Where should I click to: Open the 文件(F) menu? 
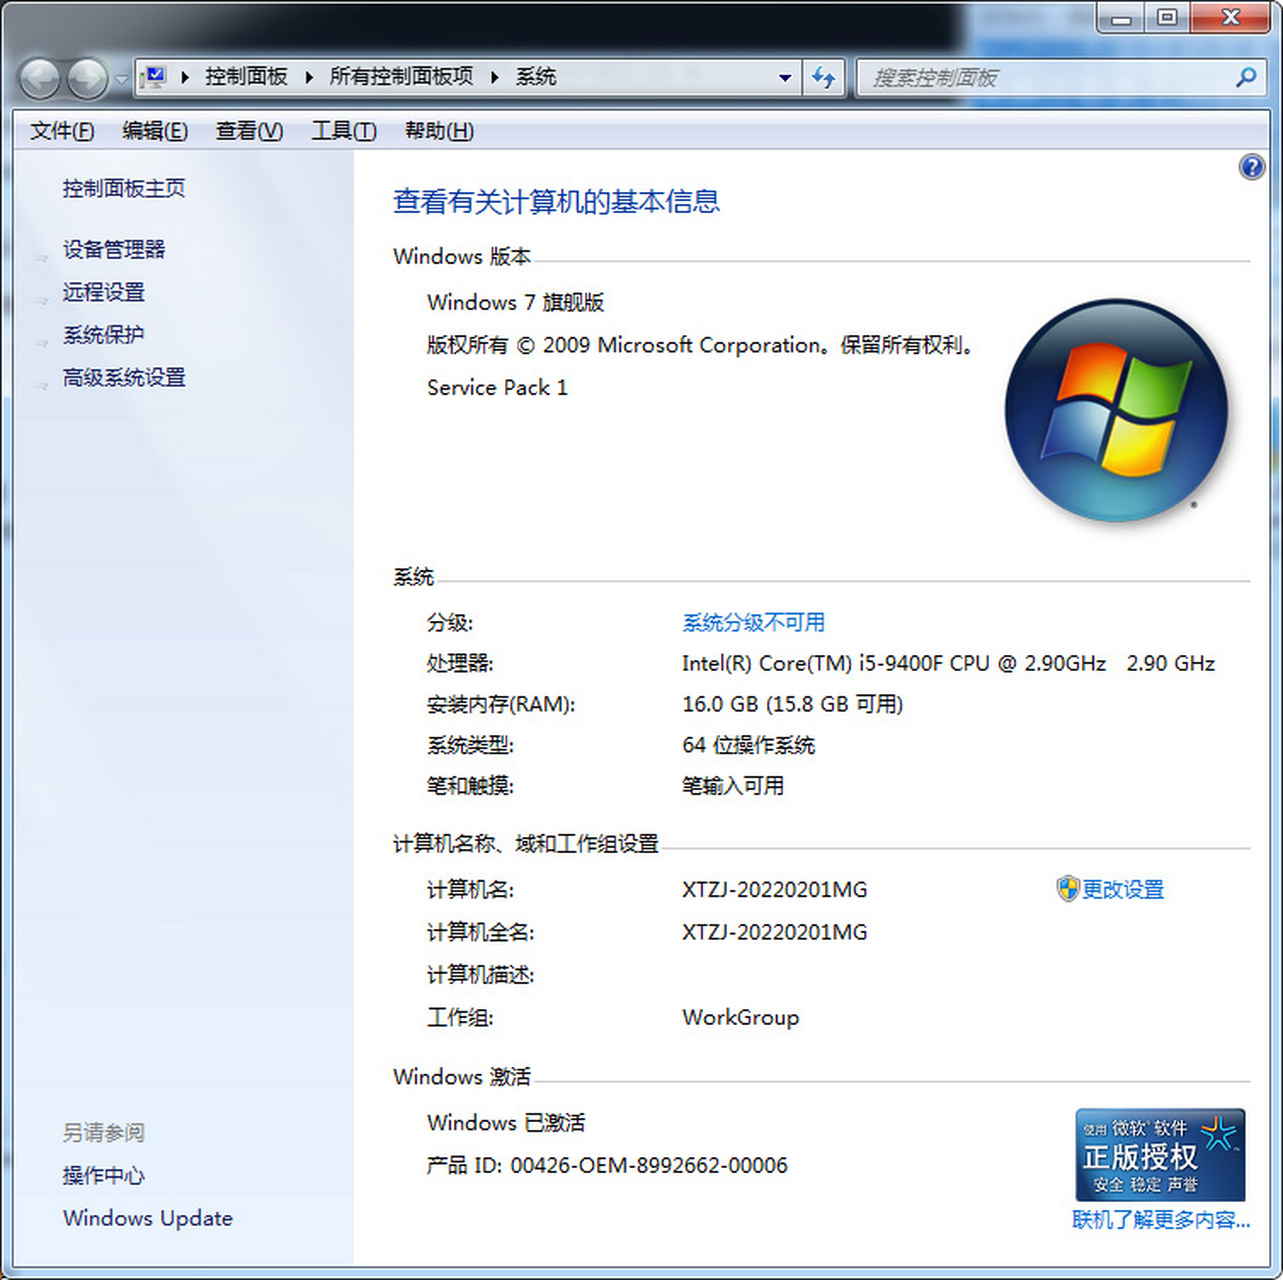62,131
